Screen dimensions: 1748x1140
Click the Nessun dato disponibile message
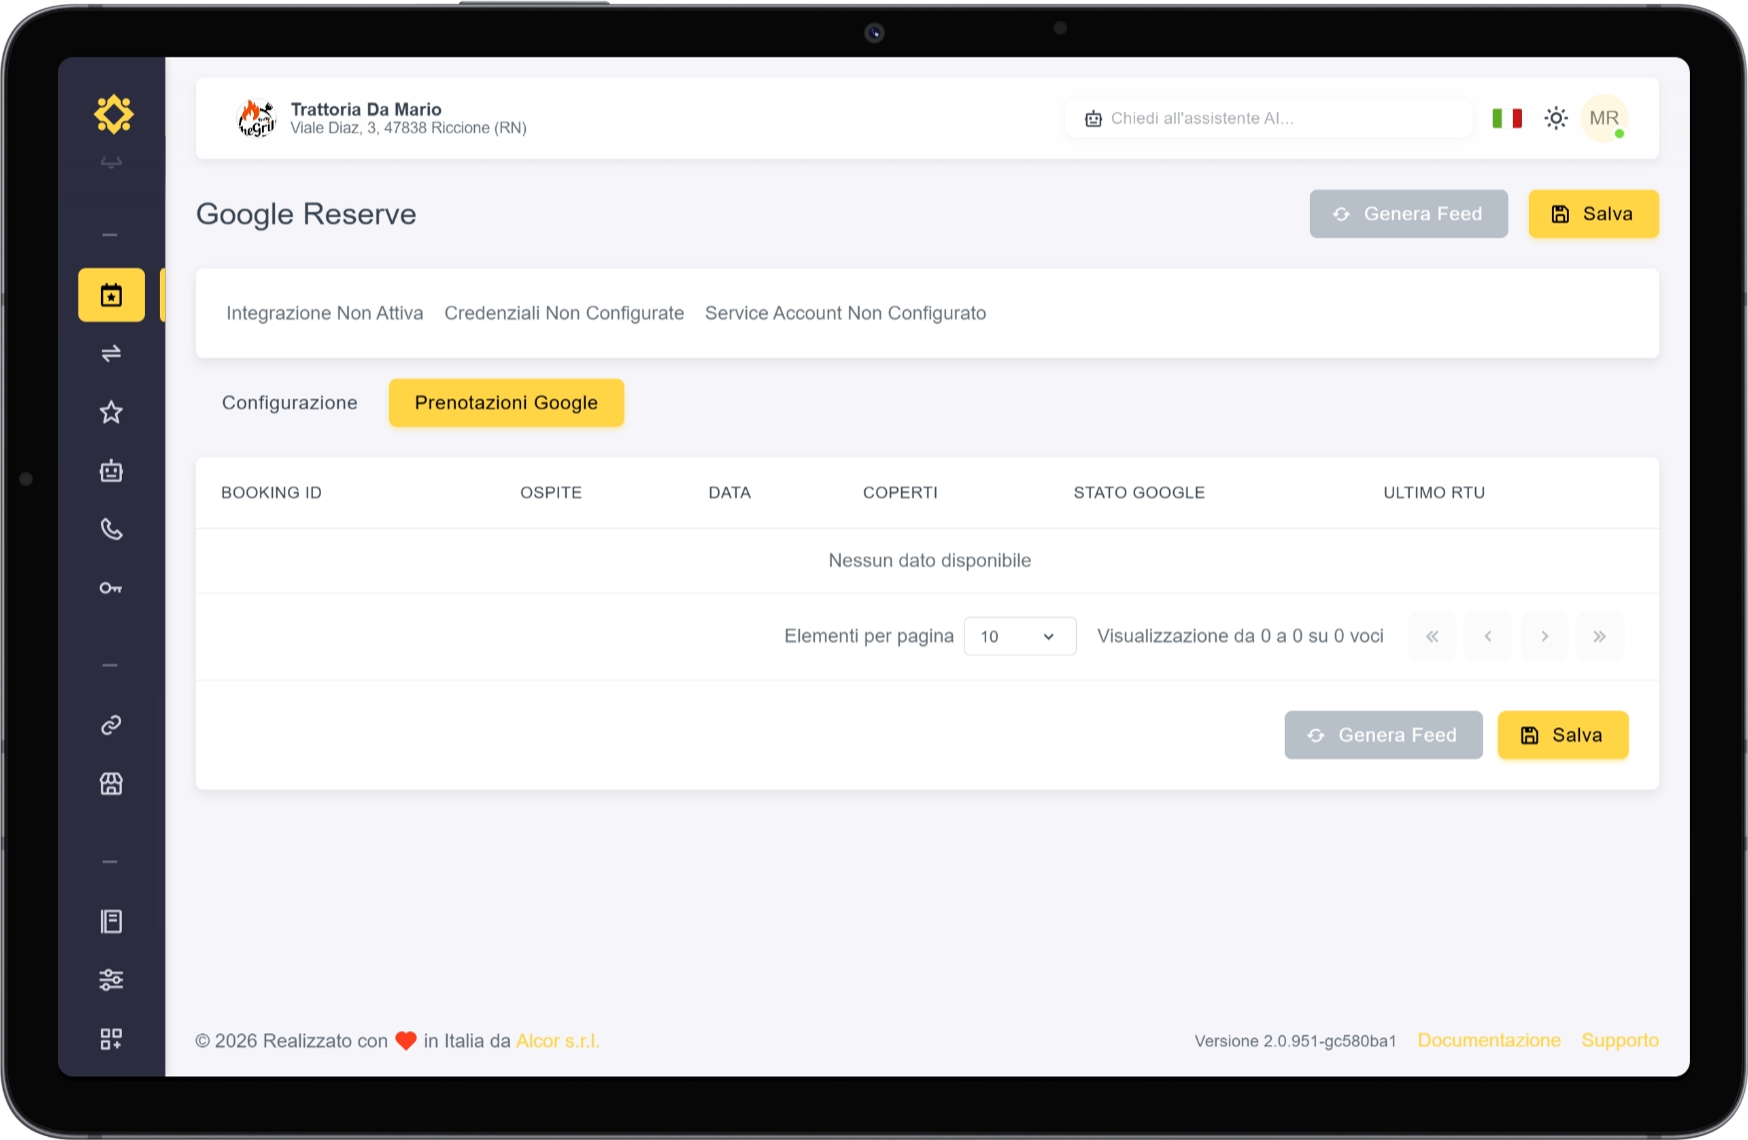point(929,561)
